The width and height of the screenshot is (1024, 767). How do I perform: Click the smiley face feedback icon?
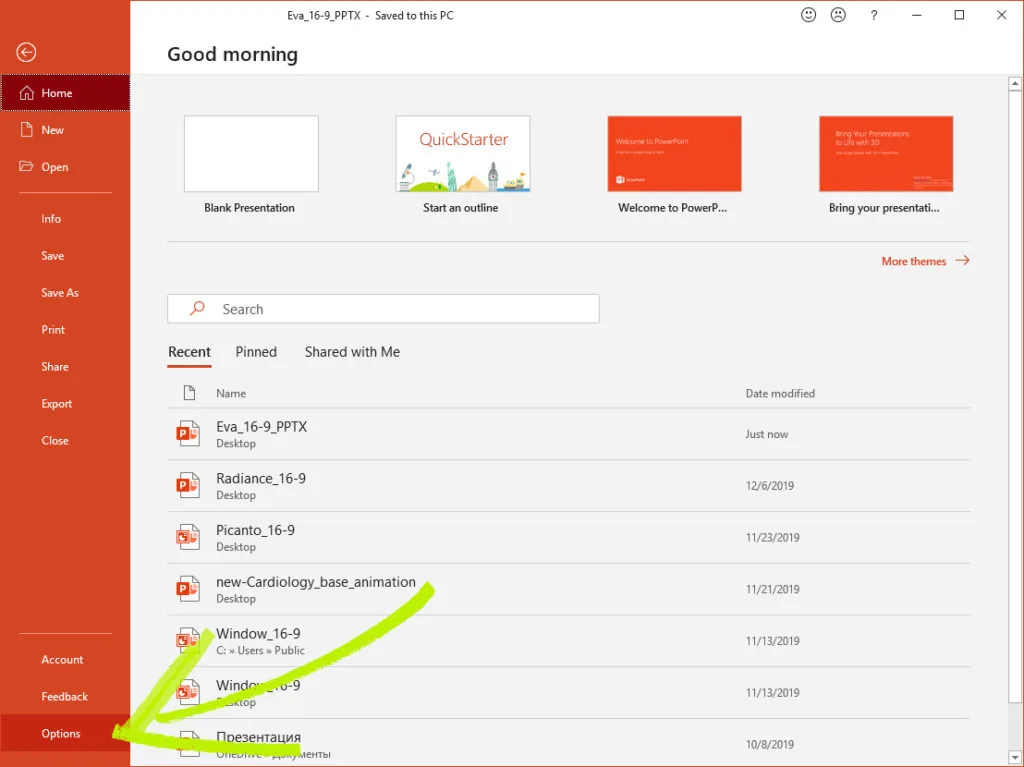pos(808,14)
